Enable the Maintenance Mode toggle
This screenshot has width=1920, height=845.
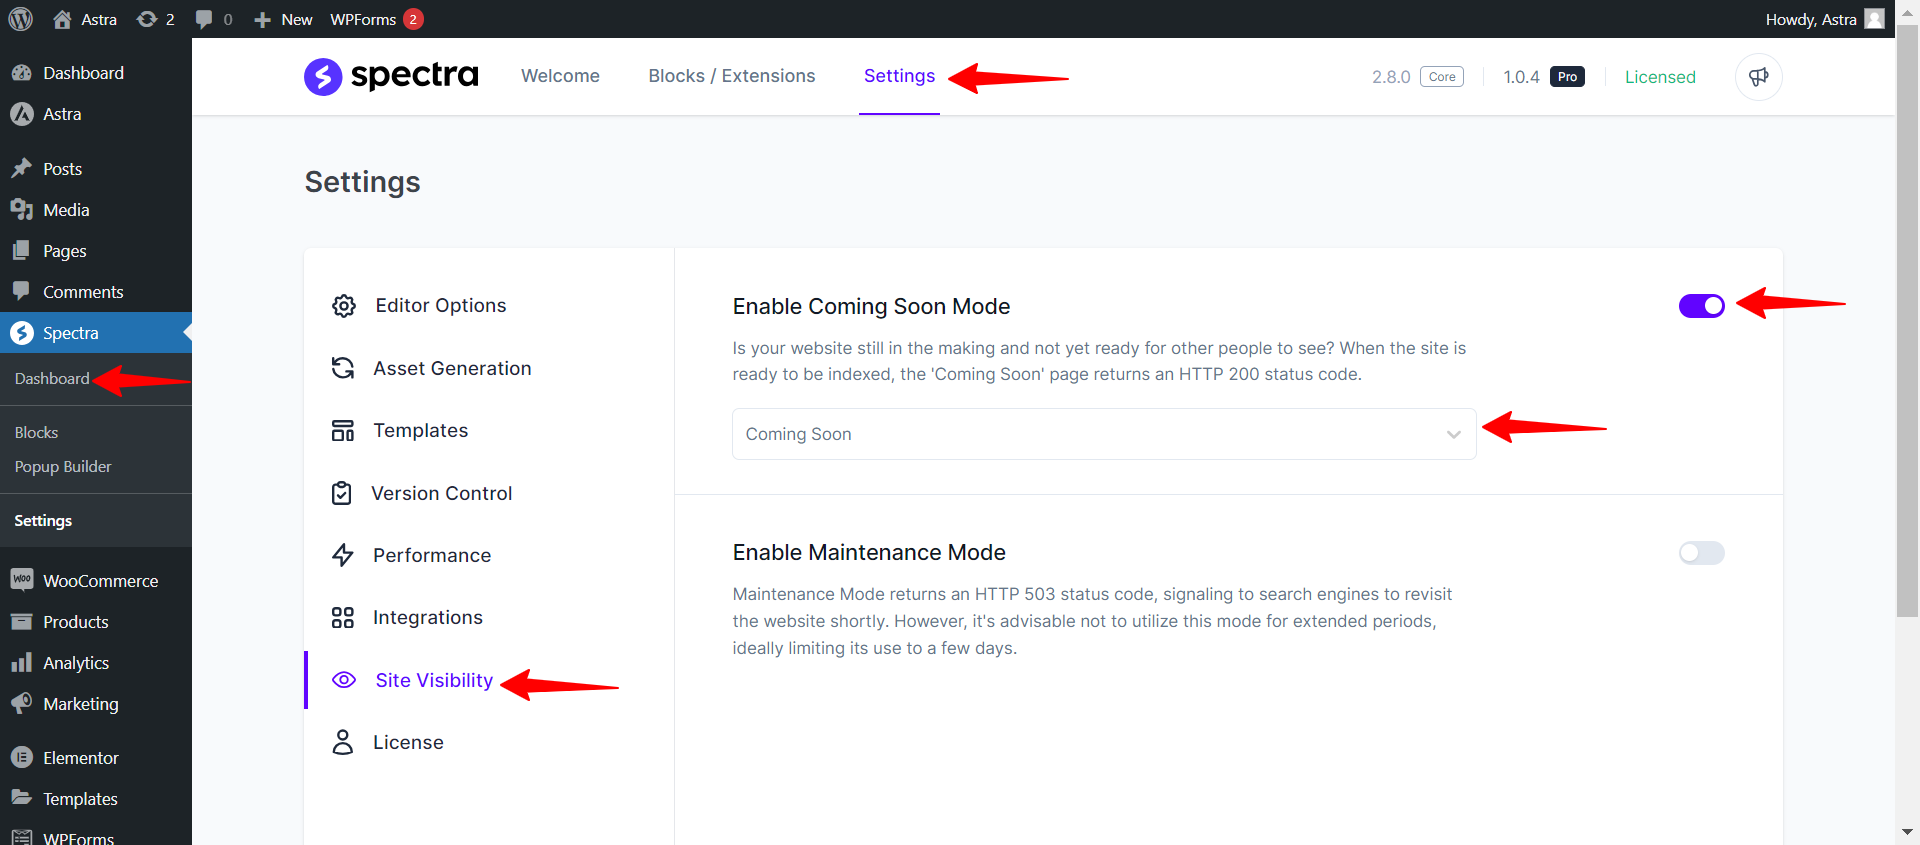(1701, 553)
